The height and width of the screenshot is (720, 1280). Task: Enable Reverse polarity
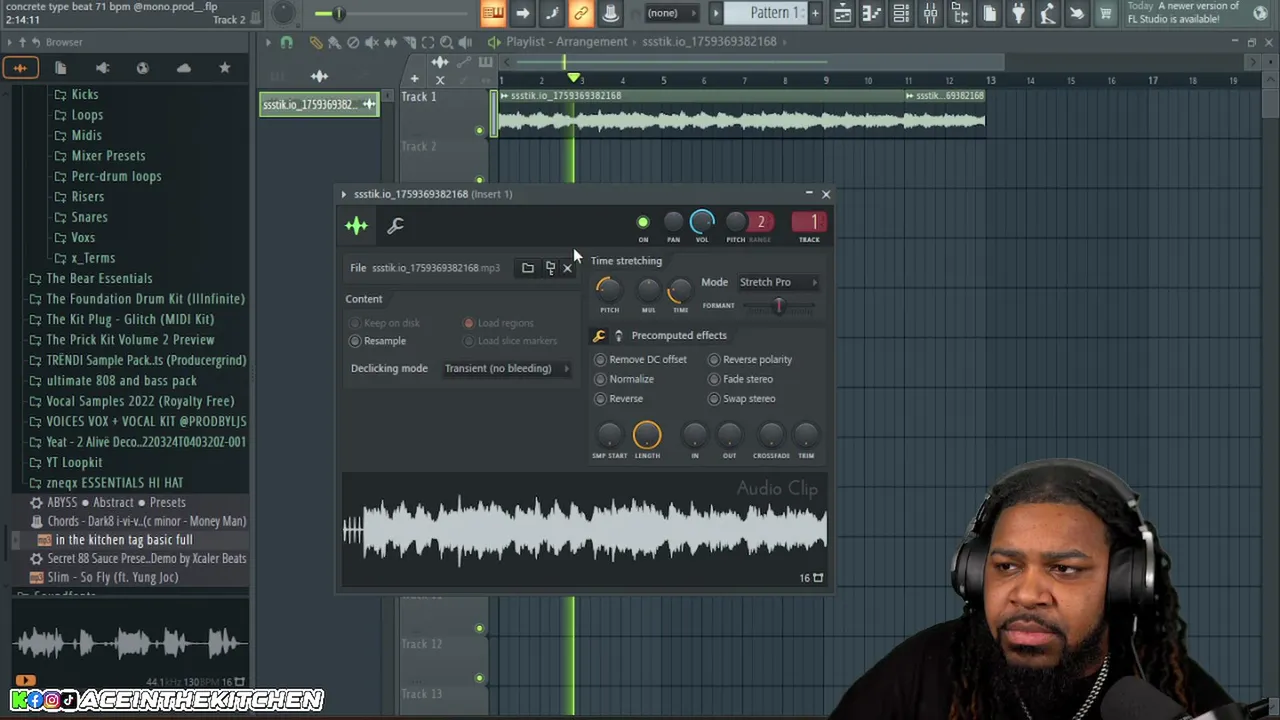750,360
